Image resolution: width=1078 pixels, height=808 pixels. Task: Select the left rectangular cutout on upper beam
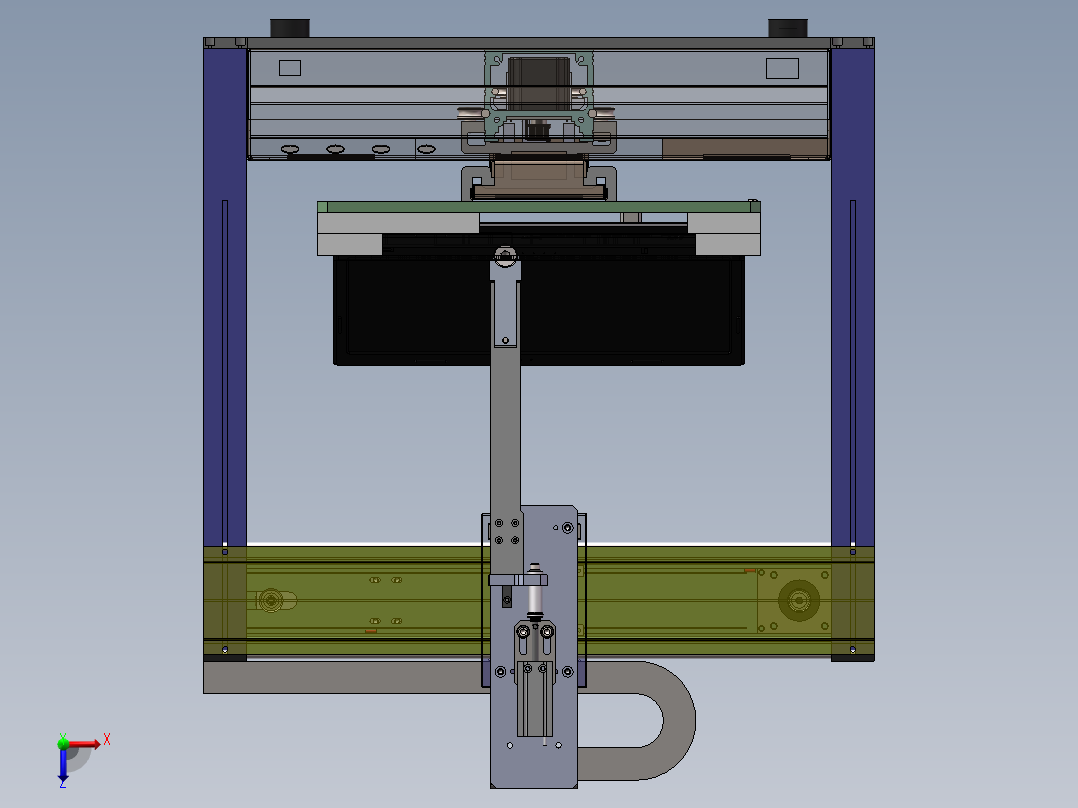pyautogui.click(x=289, y=68)
